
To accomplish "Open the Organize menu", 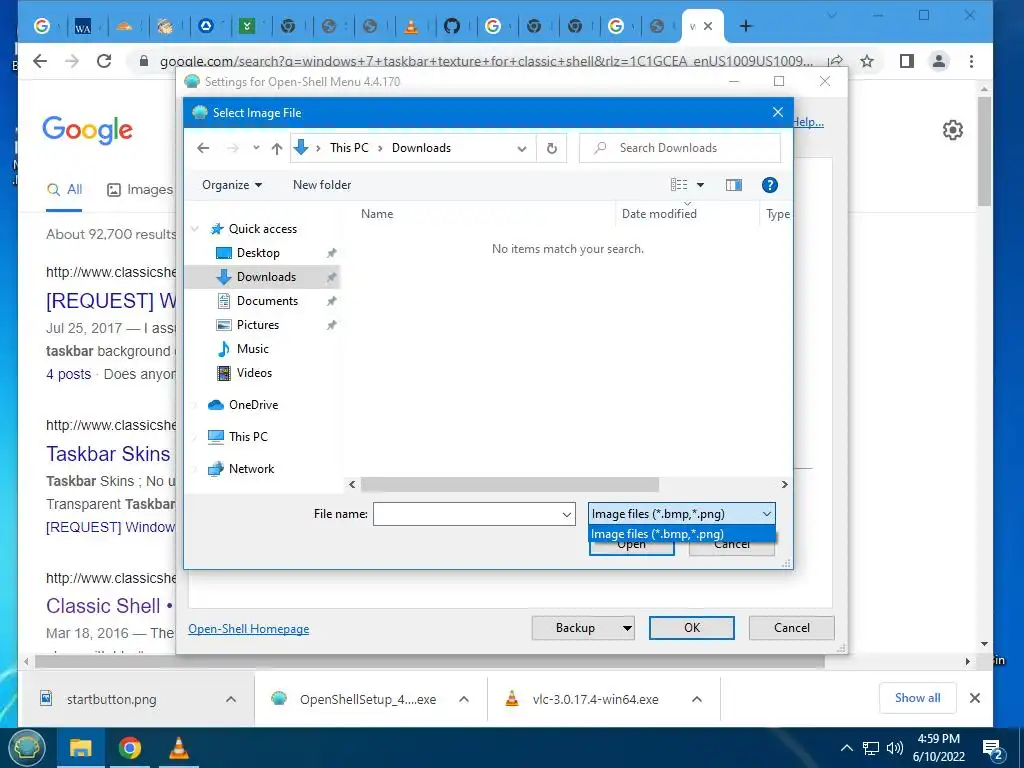I will point(232,185).
